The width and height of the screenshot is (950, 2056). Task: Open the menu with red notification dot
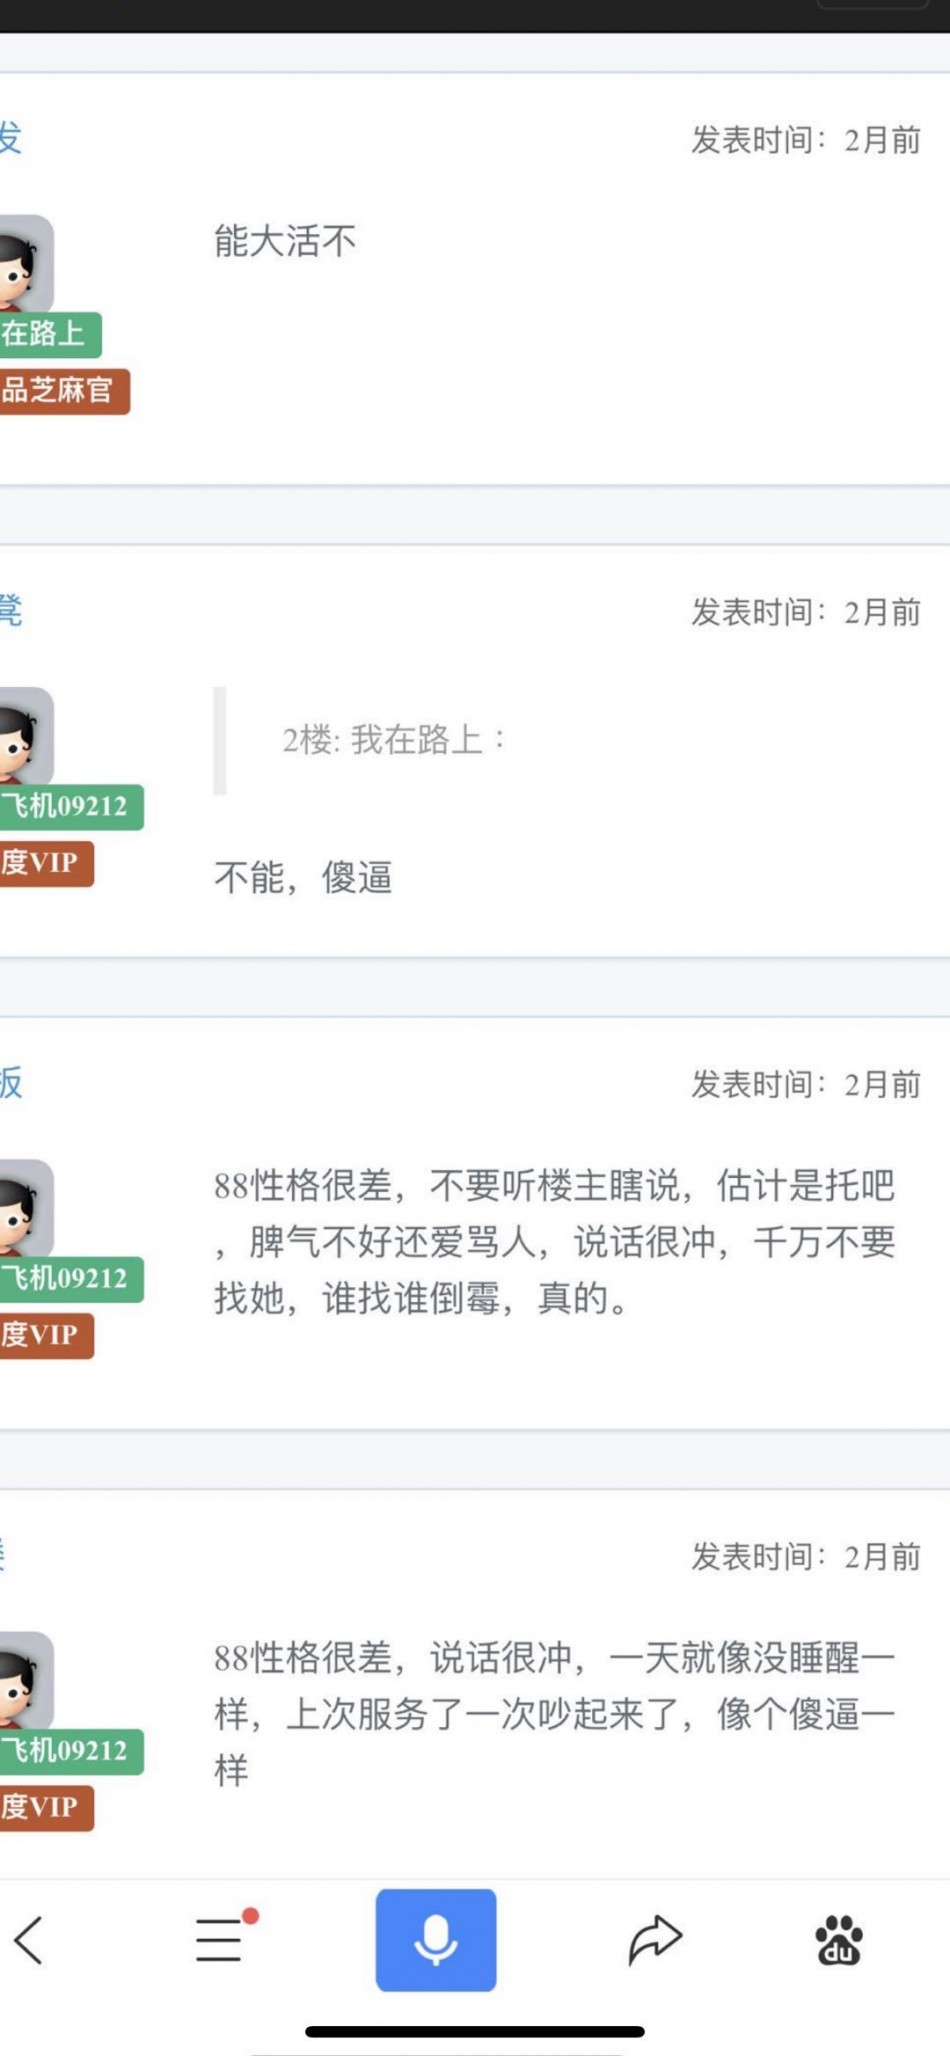point(221,1940)
